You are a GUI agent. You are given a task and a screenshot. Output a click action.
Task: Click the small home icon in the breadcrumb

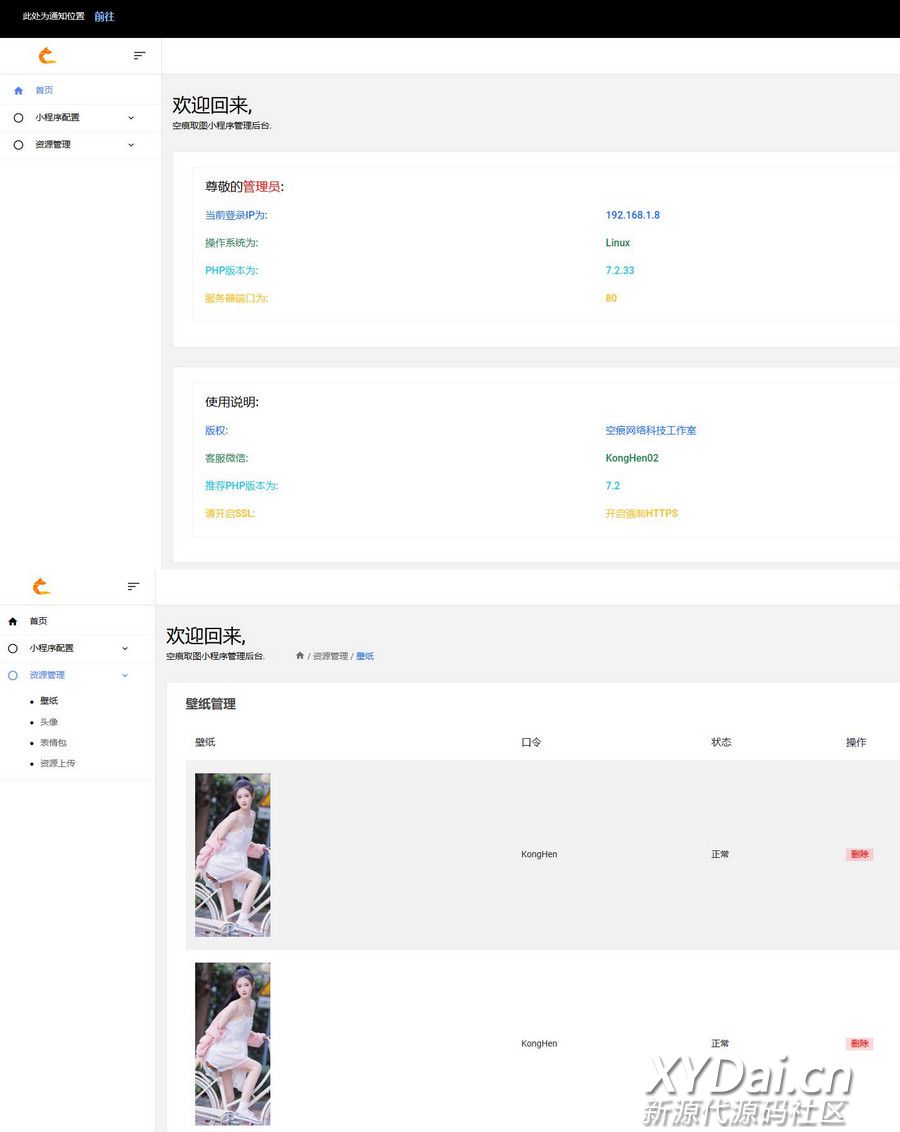click(x=300, y=656)
